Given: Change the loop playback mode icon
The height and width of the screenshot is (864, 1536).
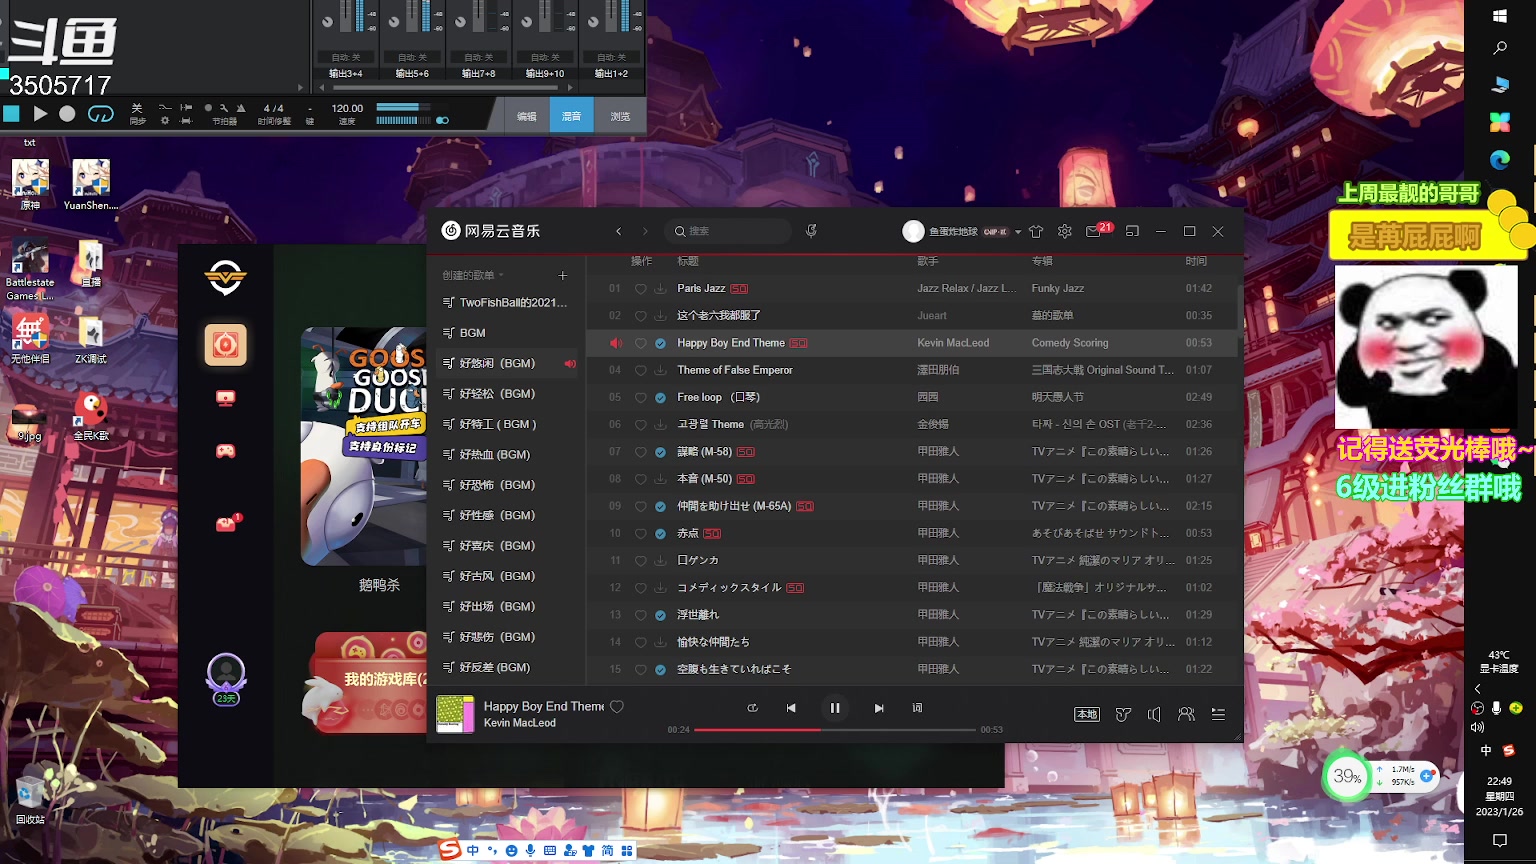Looking at the screenshot, I should [x=752, y=708].
